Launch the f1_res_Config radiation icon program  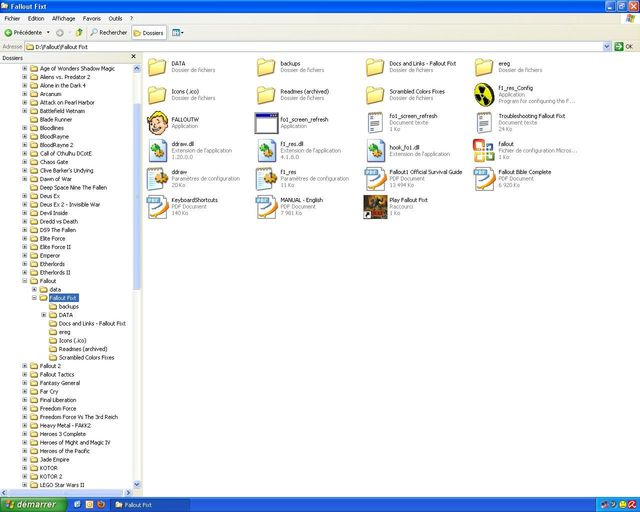tap(484, 94)
